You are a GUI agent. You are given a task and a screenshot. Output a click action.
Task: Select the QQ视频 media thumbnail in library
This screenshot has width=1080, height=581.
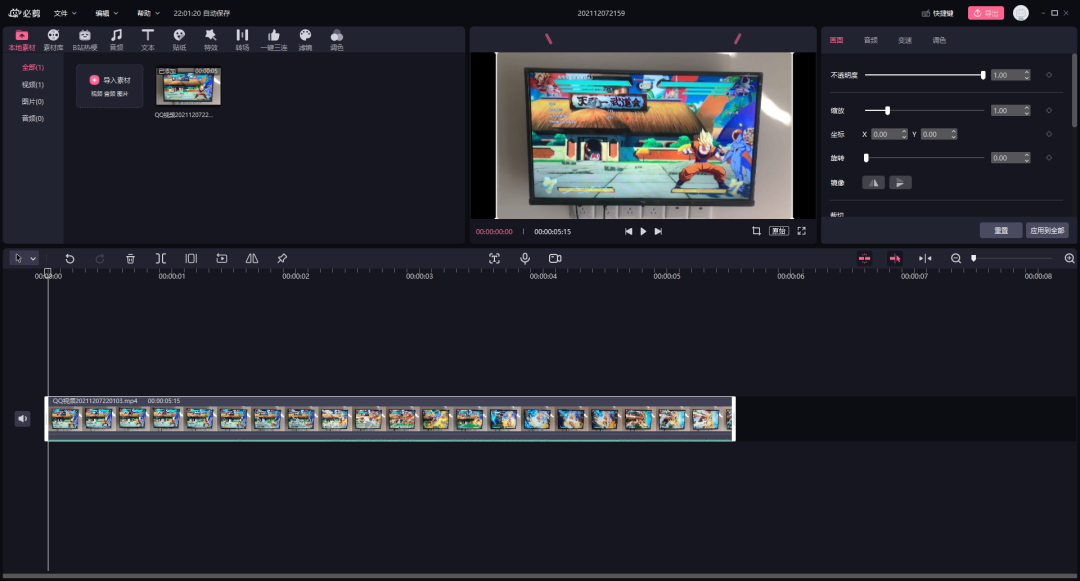188,87
